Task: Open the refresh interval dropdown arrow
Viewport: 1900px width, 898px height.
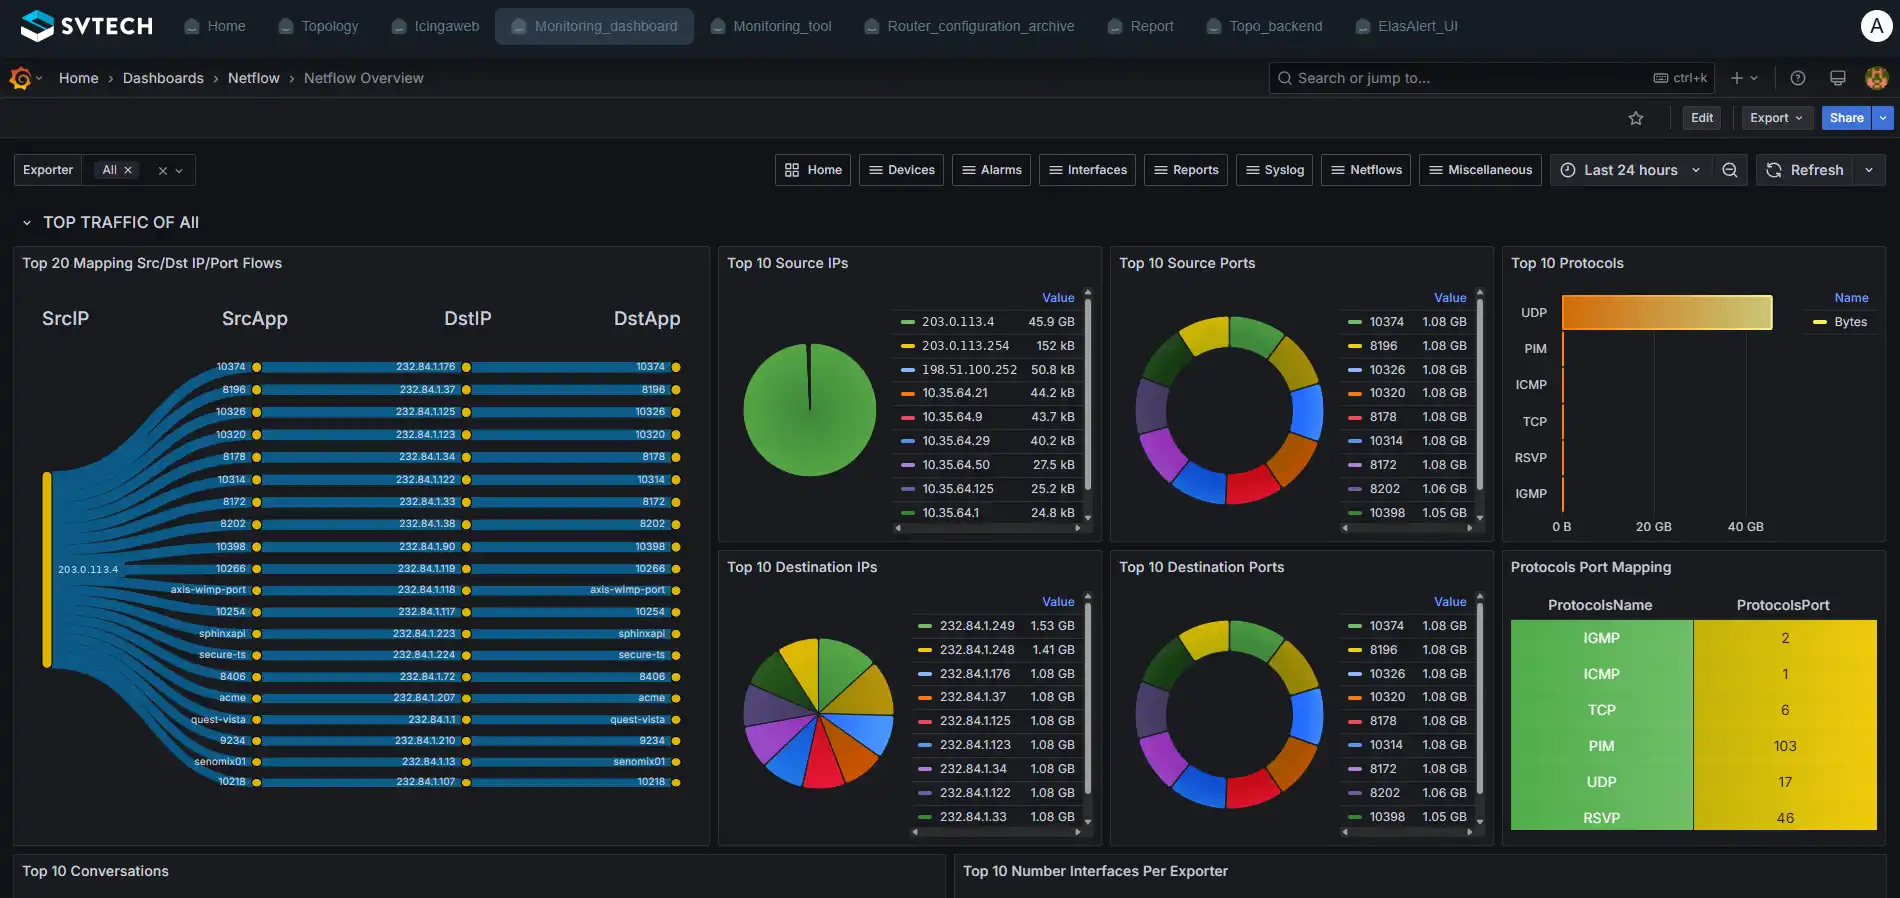Action: pyautogui.click(x=1869, y=170)
